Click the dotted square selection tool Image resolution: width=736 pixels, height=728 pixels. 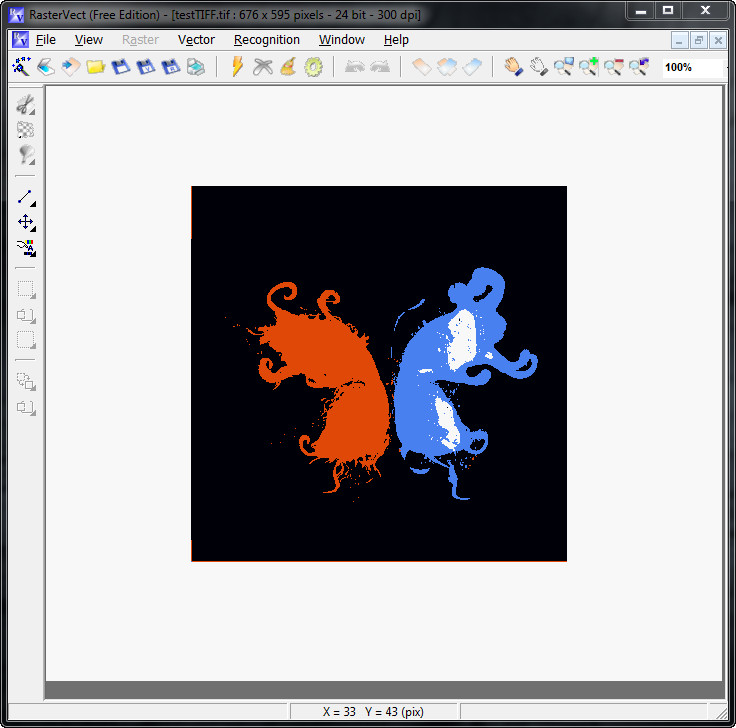point(26,290)
